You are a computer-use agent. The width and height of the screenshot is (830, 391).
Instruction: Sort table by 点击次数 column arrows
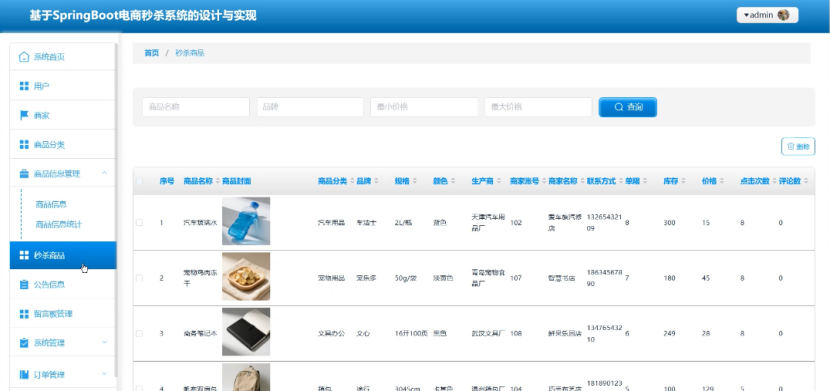tap(774, 181)
